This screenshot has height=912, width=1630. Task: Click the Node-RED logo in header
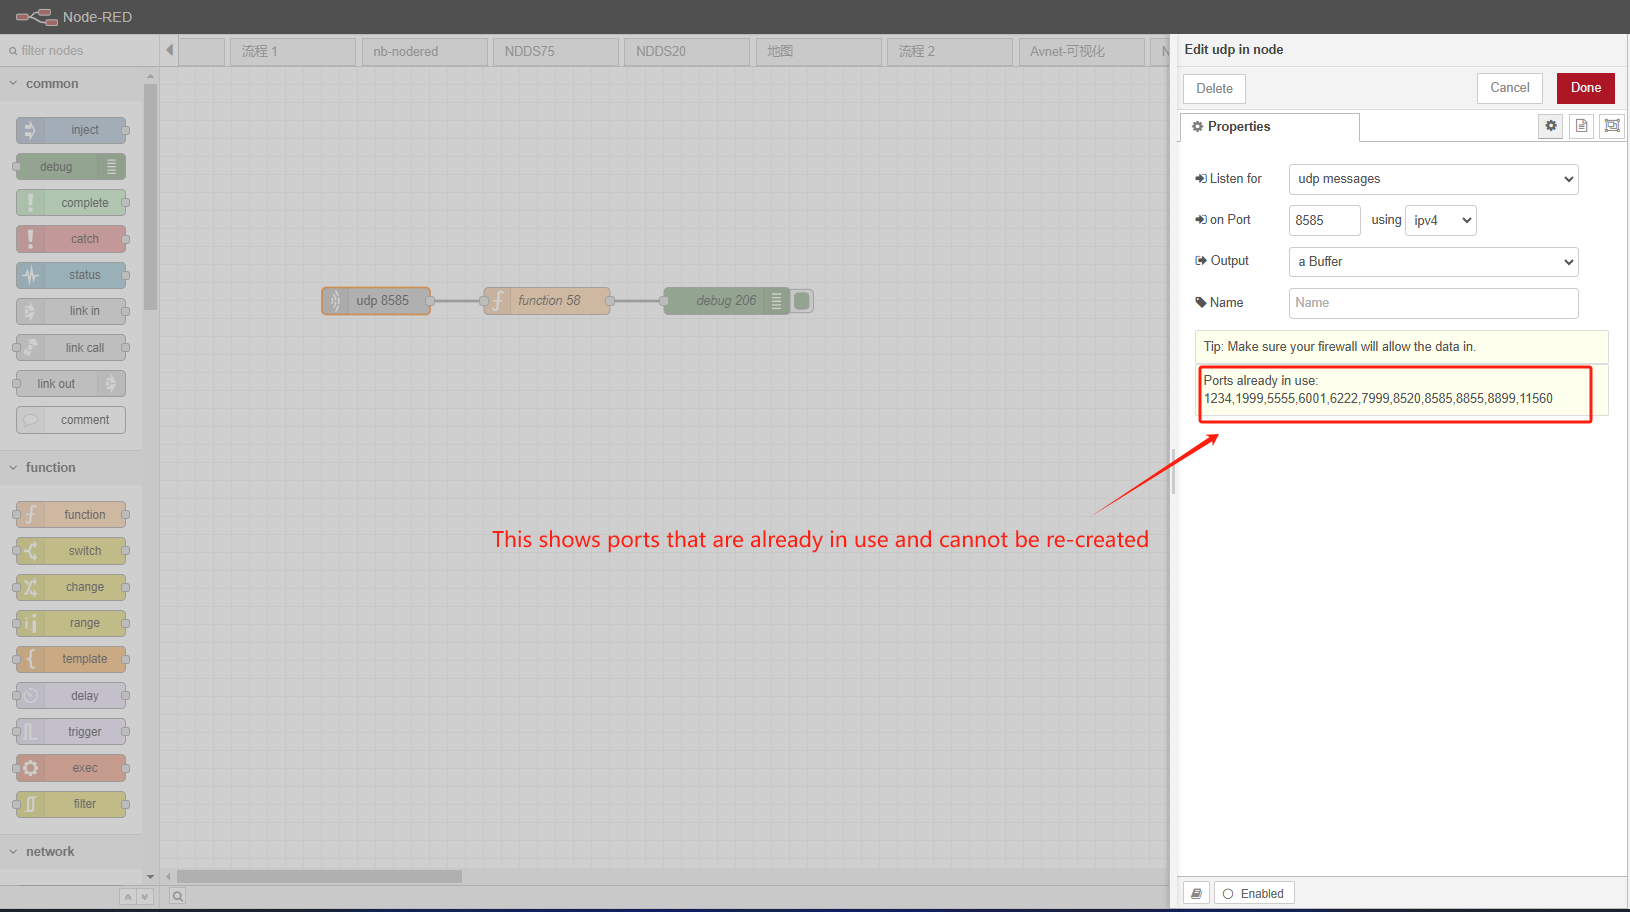point(37,17)
